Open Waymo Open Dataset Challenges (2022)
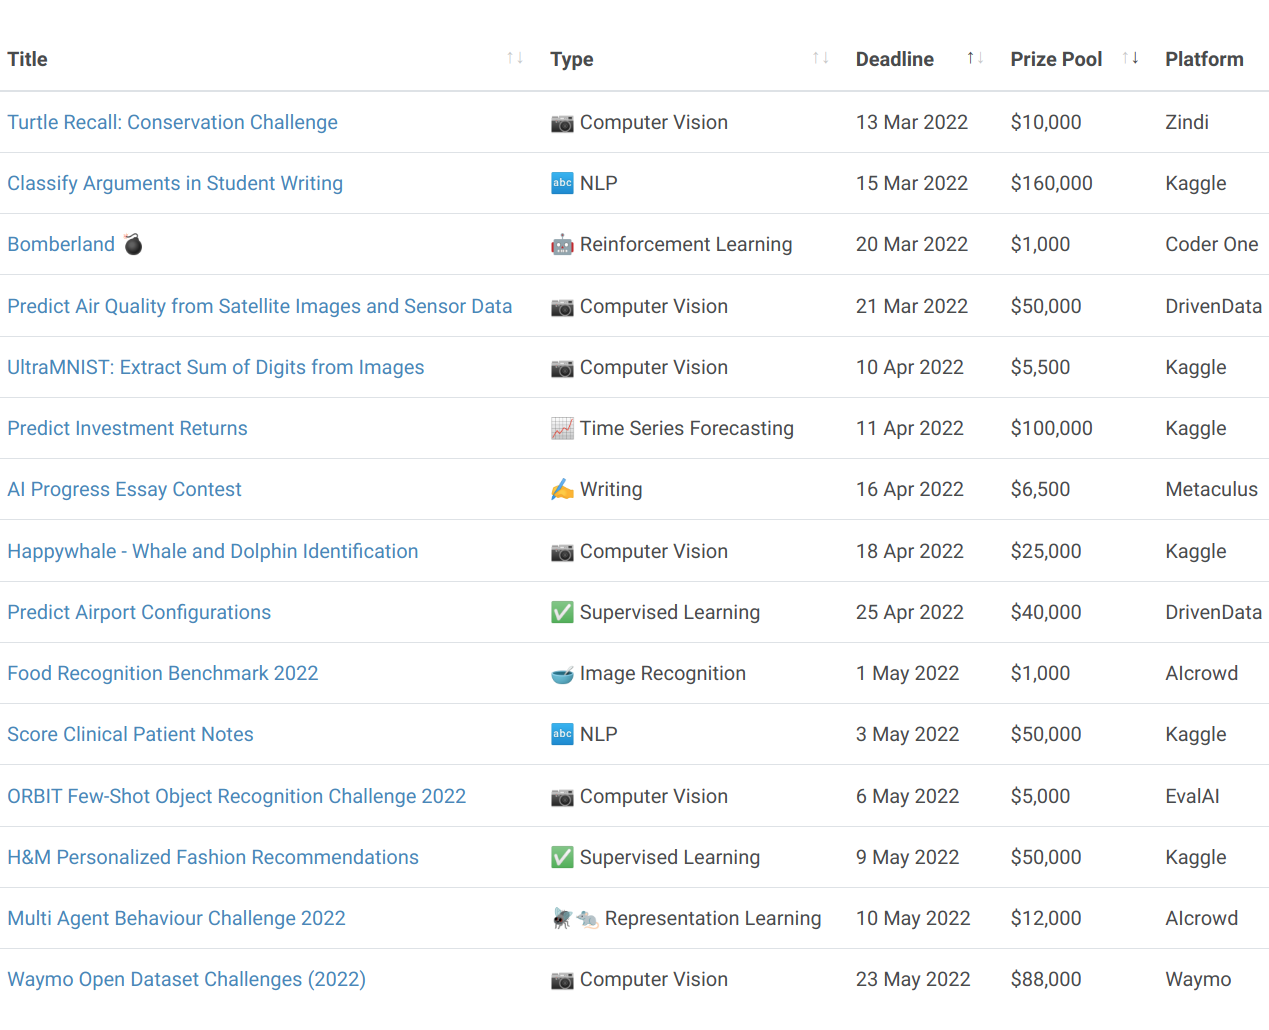 click(187, 979)
